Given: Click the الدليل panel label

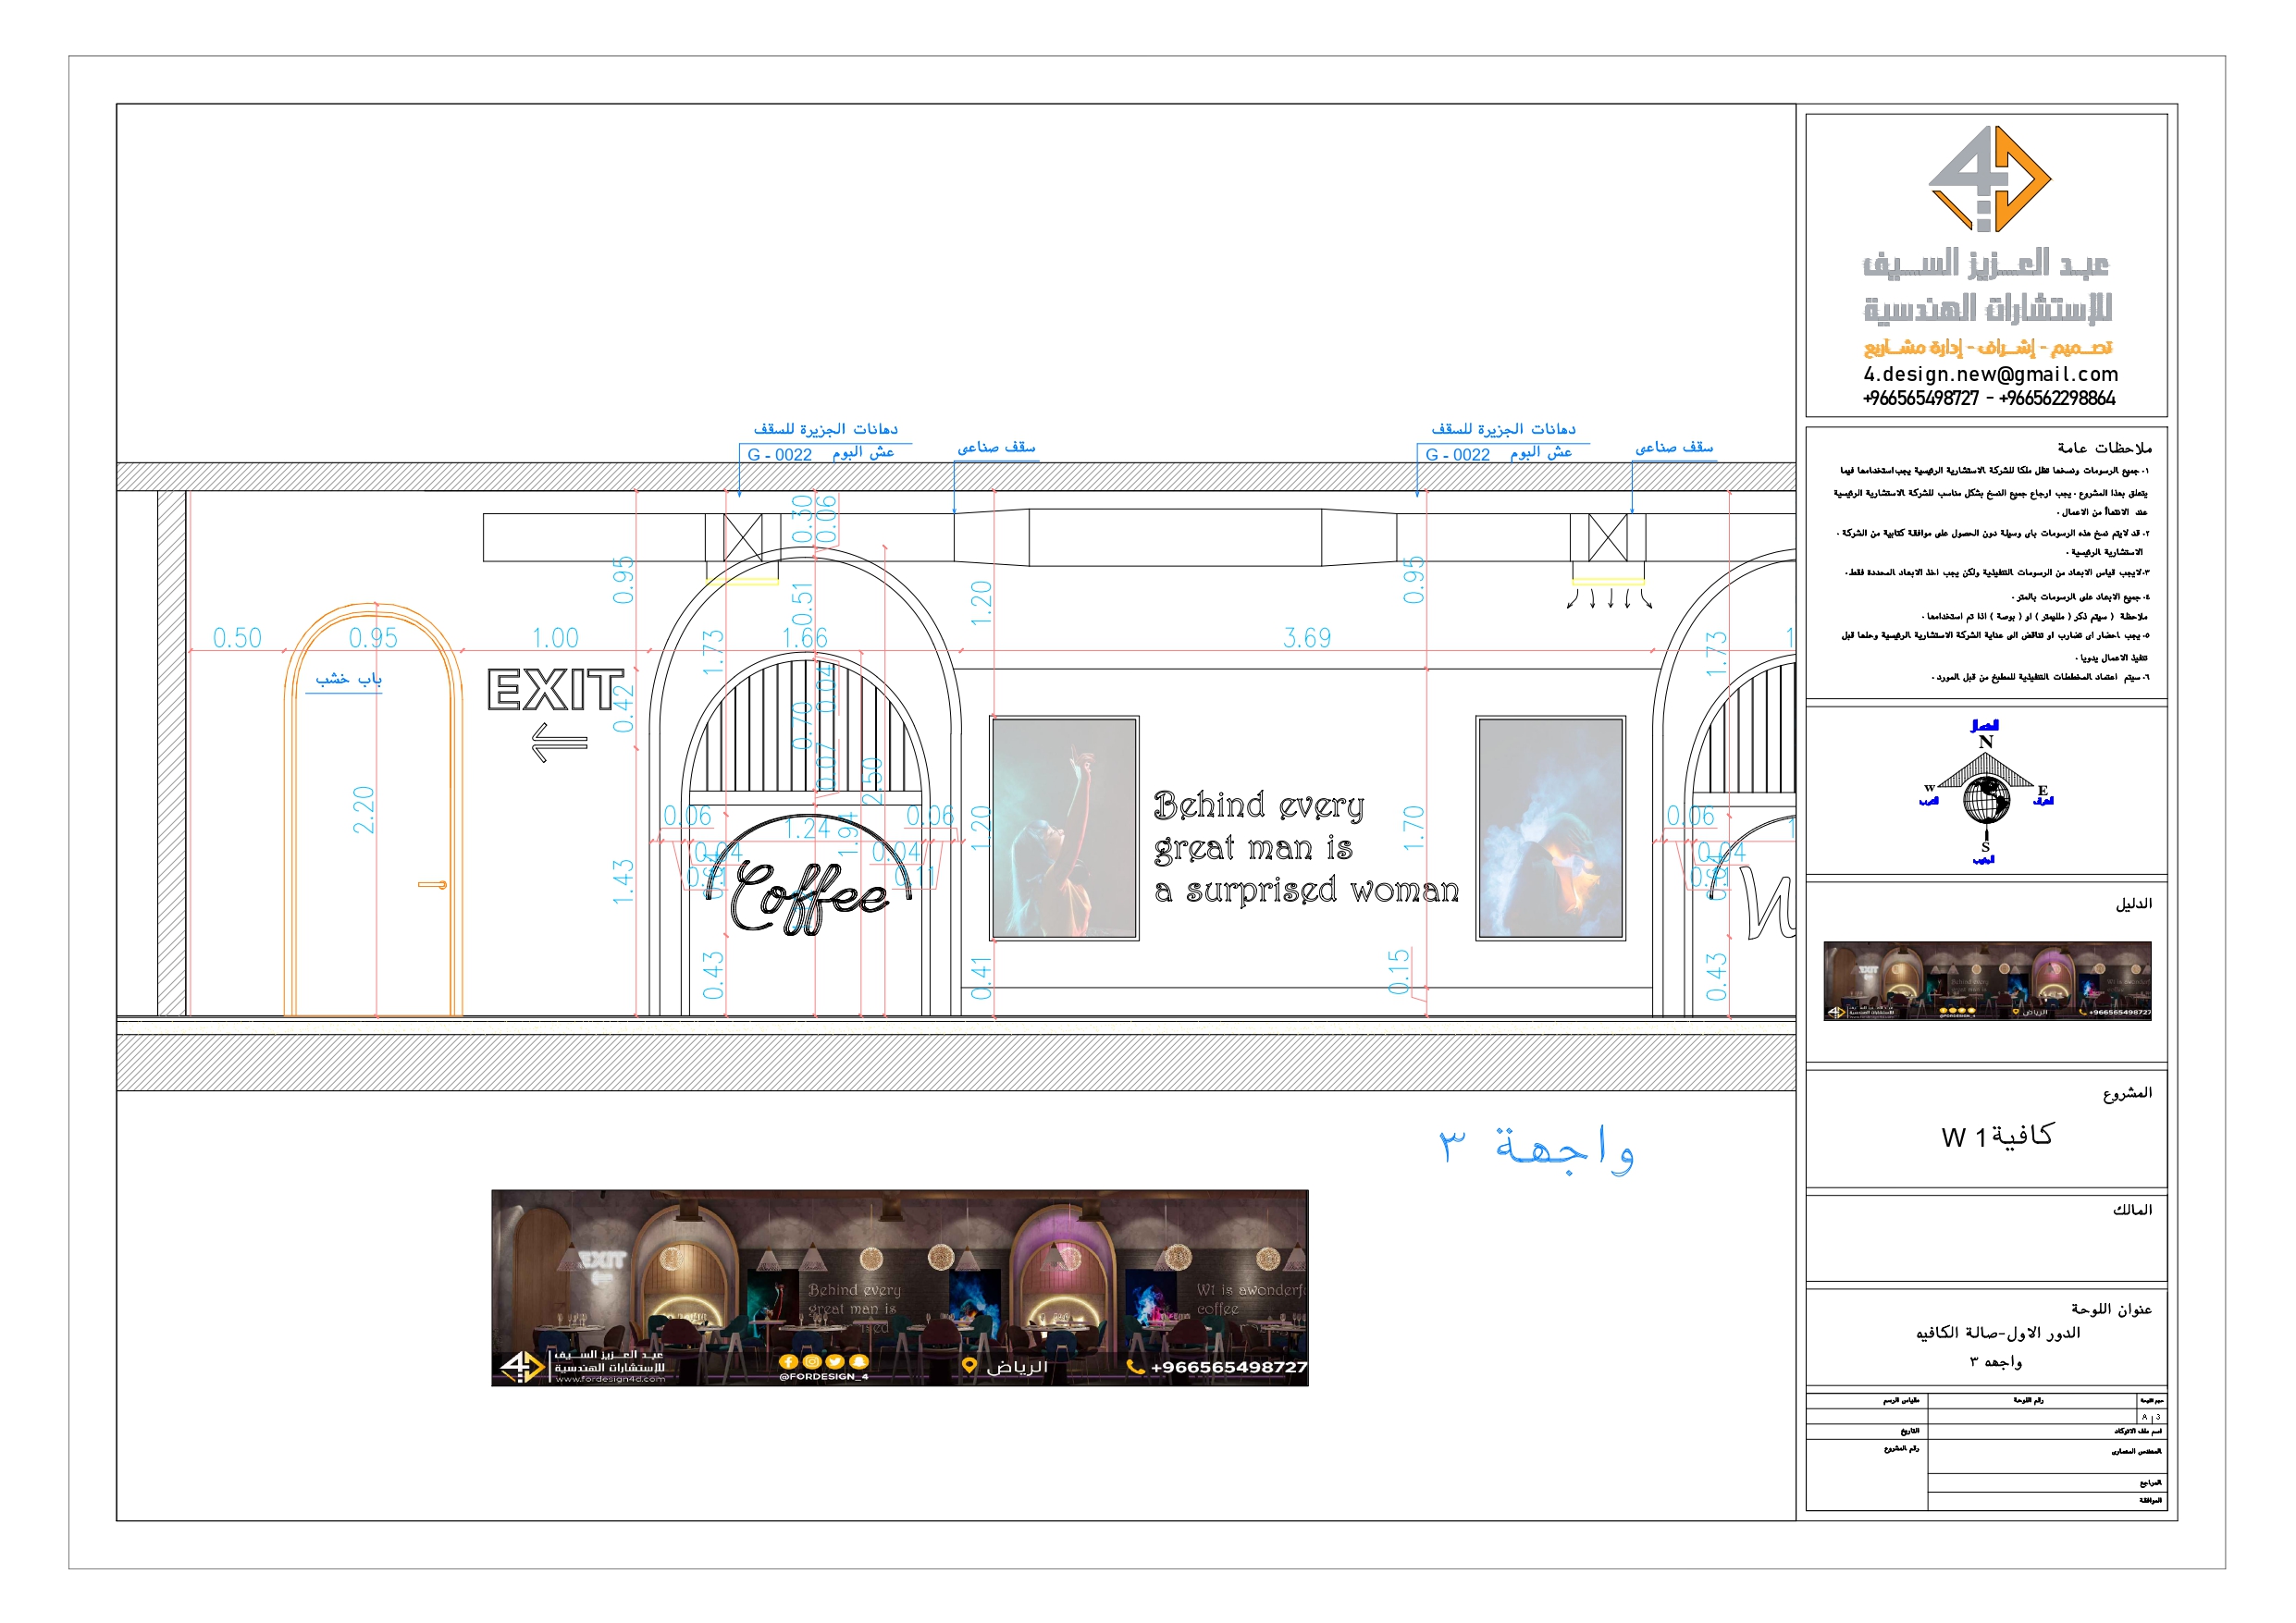Looking at the screenshot, I should (2133, 903).
